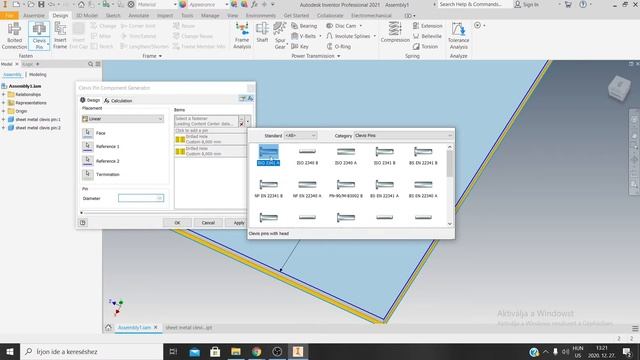This screenshot has width=640, height=360.
Task: Start the Compression spring generator
Action: point(395,33)
